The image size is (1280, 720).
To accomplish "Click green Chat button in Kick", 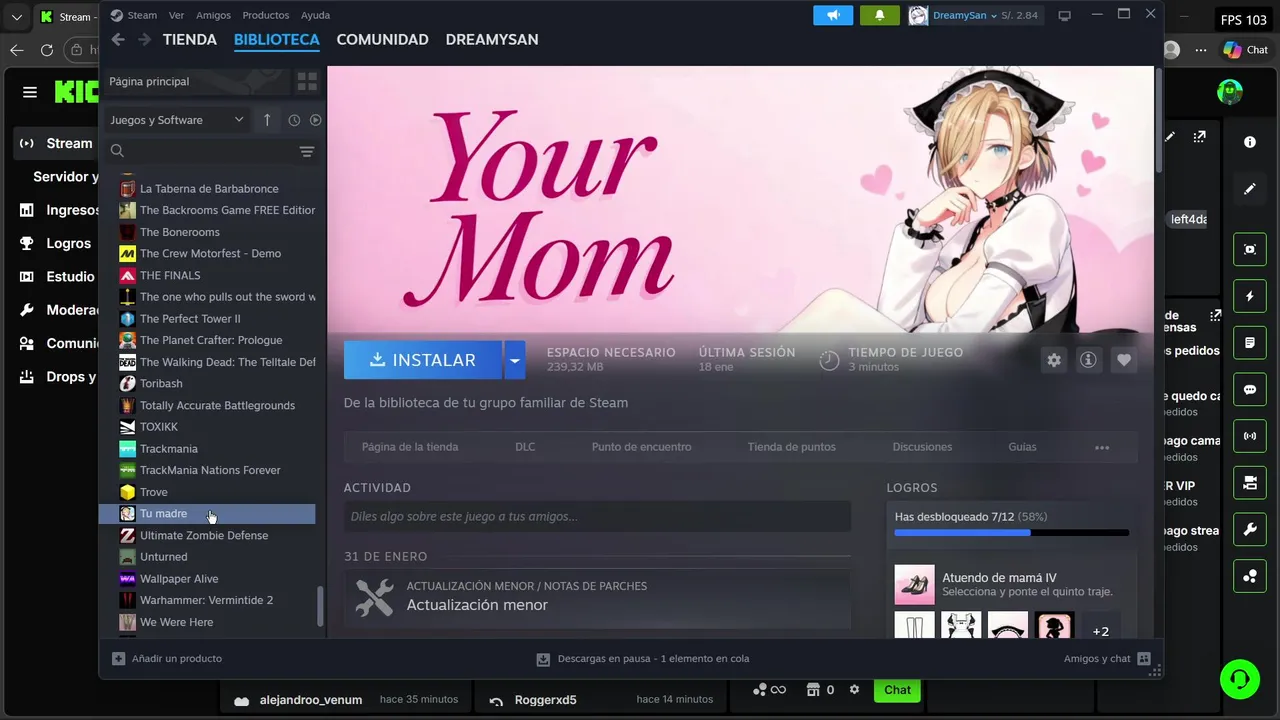I will (897, 690).
